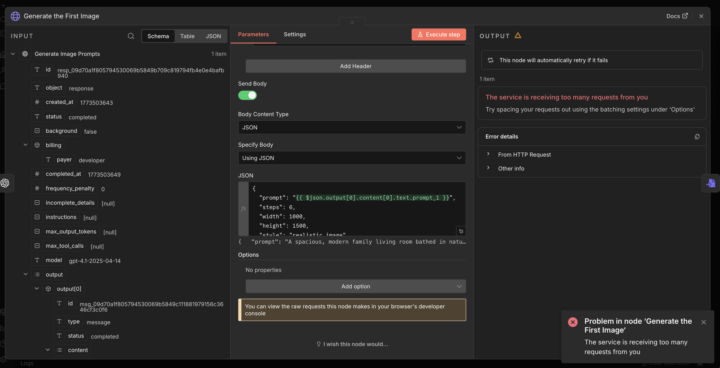Open the Add option dropdown
720x368 pixels.
355,286
